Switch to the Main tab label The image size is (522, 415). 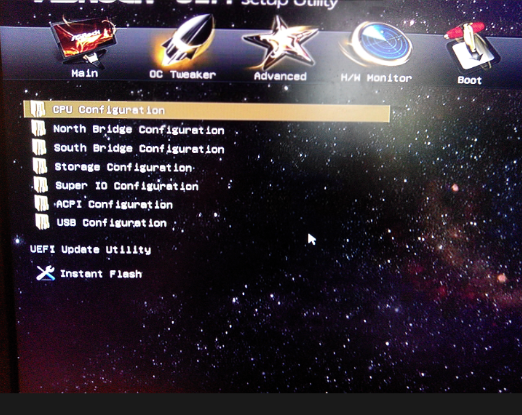pyautogui.click(x=85, y=73)
